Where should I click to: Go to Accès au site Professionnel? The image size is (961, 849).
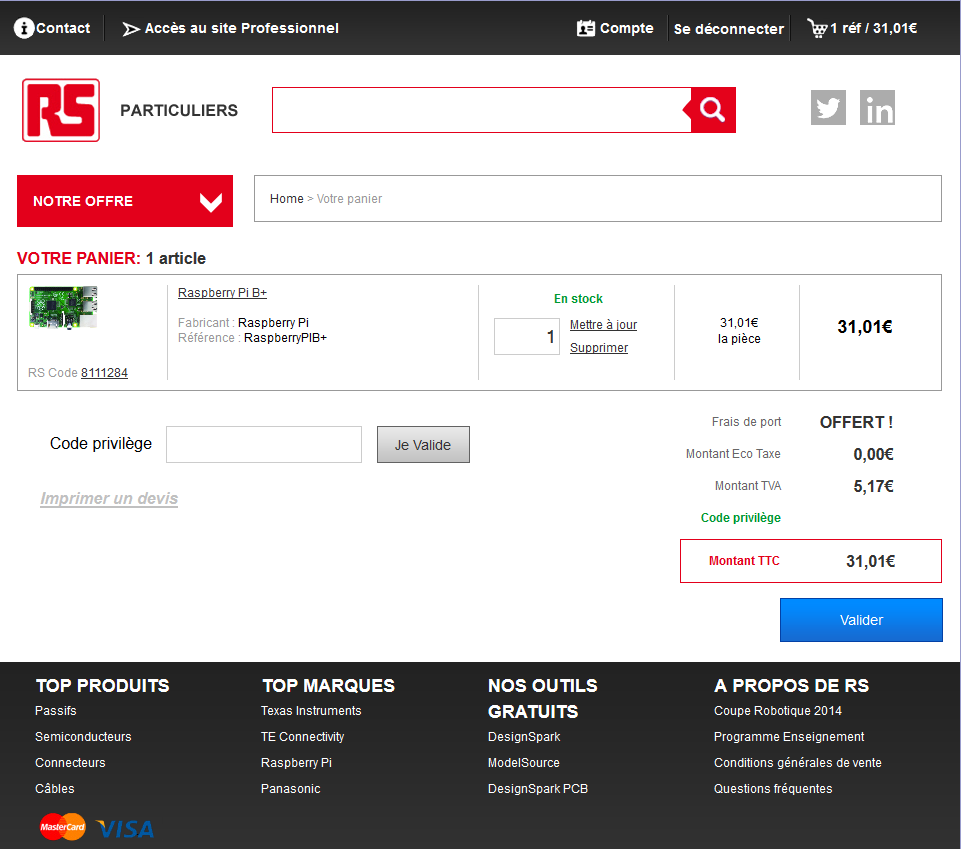click(241, 28)
